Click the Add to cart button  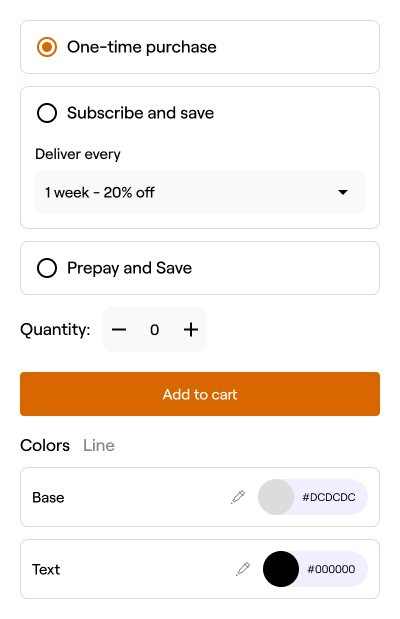[x=200, y=394]
